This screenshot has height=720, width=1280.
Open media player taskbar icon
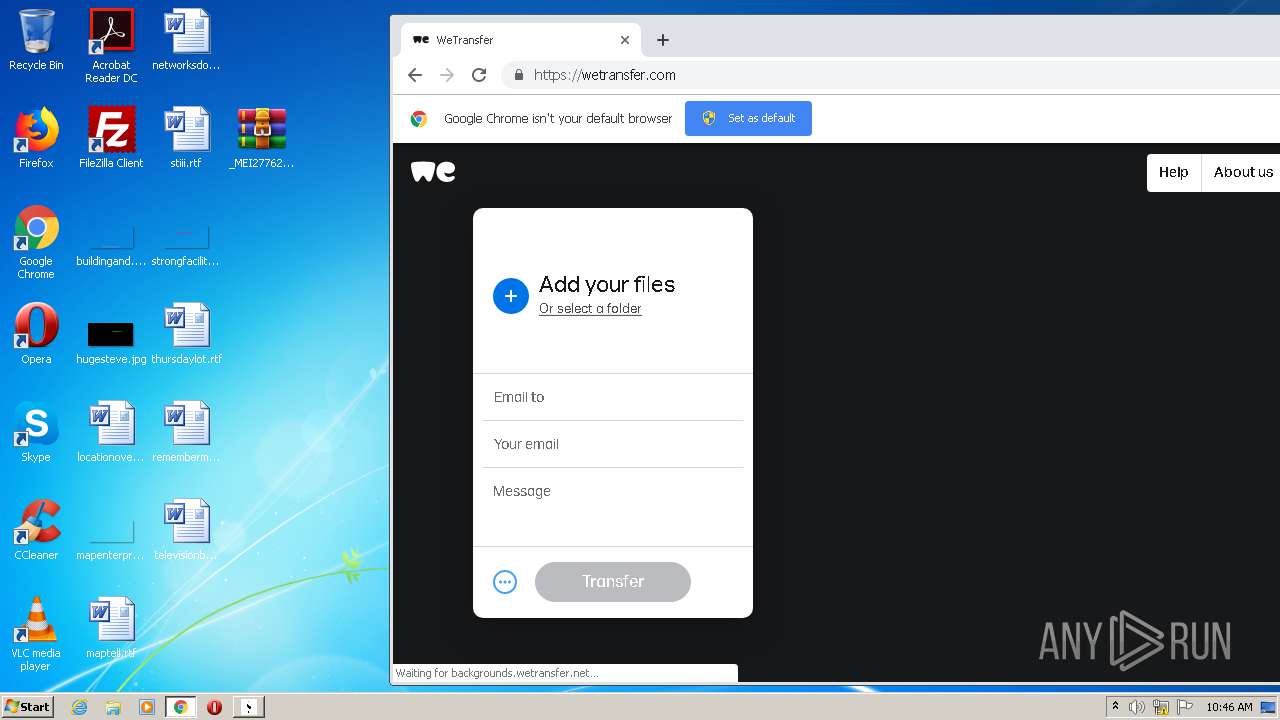(147, 707)
